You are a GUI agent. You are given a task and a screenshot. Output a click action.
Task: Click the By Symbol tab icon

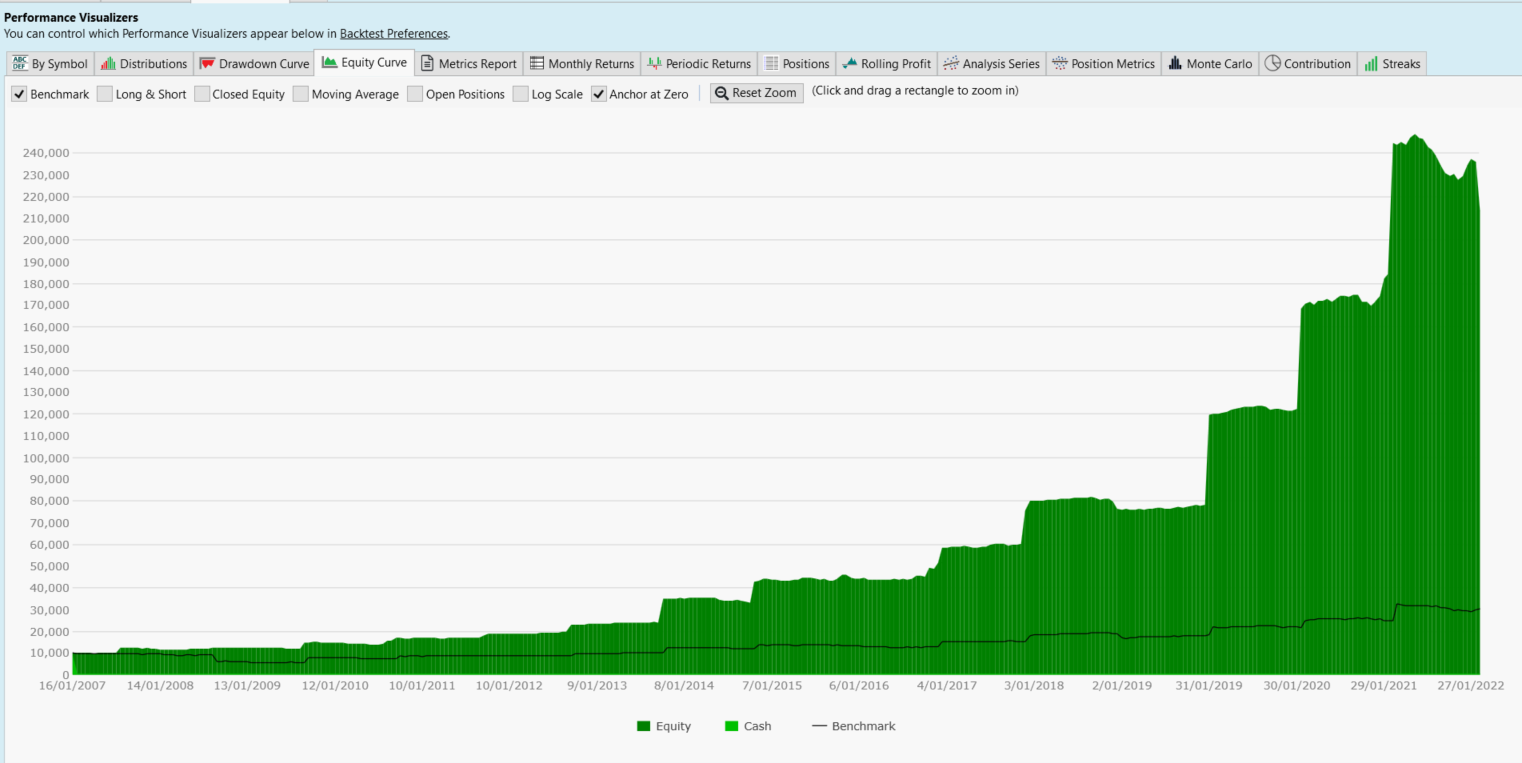(x=20, y=64)
